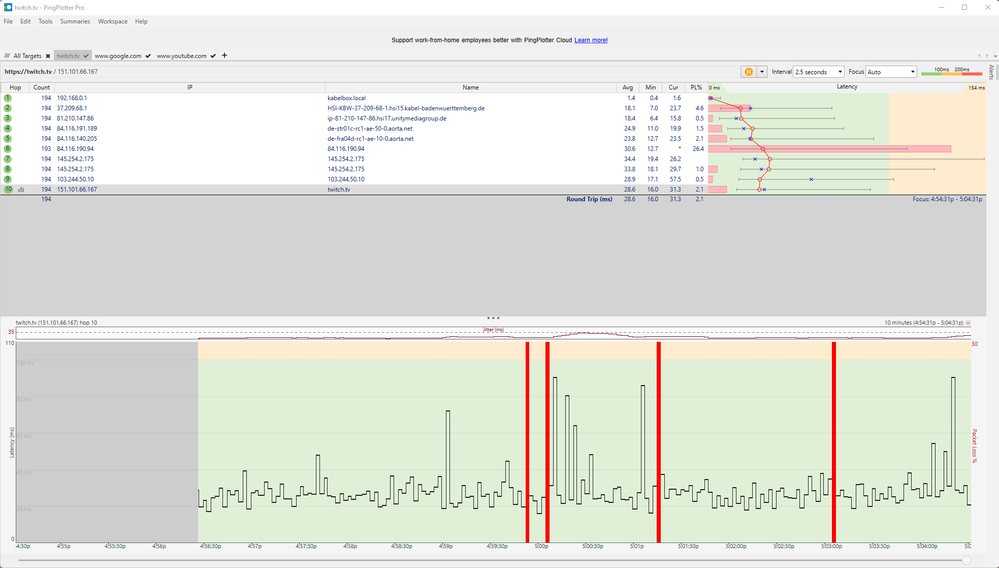
Task: Click the Avg column header
Action: pos(628,87)
